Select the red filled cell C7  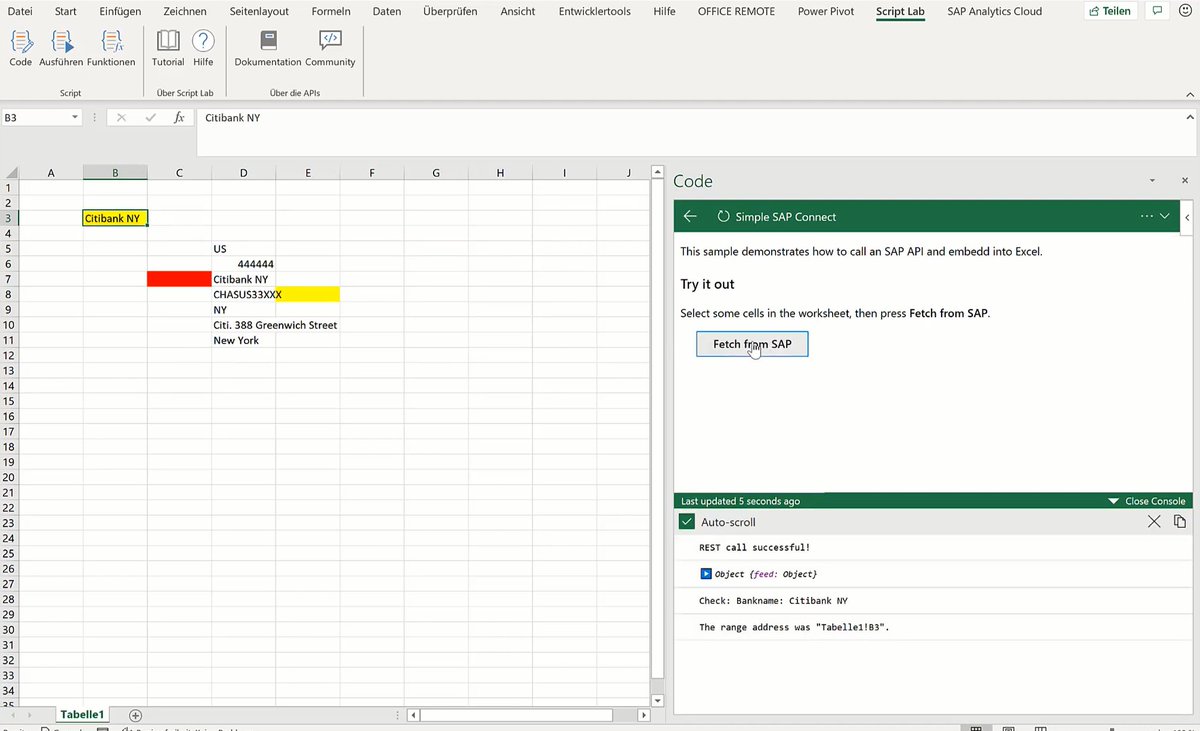click(179, 279)
